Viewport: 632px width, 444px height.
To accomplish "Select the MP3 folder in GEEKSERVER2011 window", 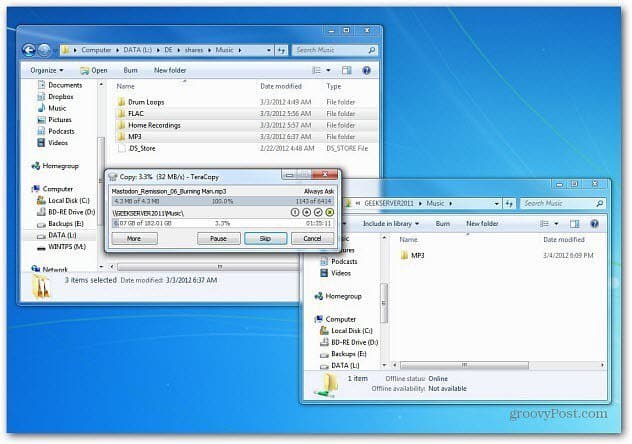I will (413, 255).
